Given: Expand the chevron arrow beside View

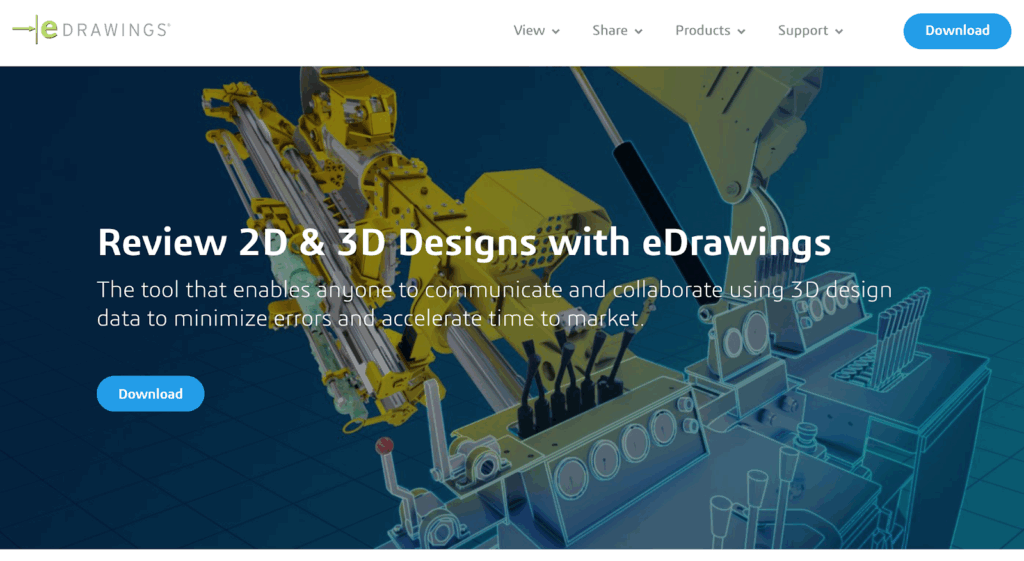Looking at the screenshot, I should click(x=556, y=32).
